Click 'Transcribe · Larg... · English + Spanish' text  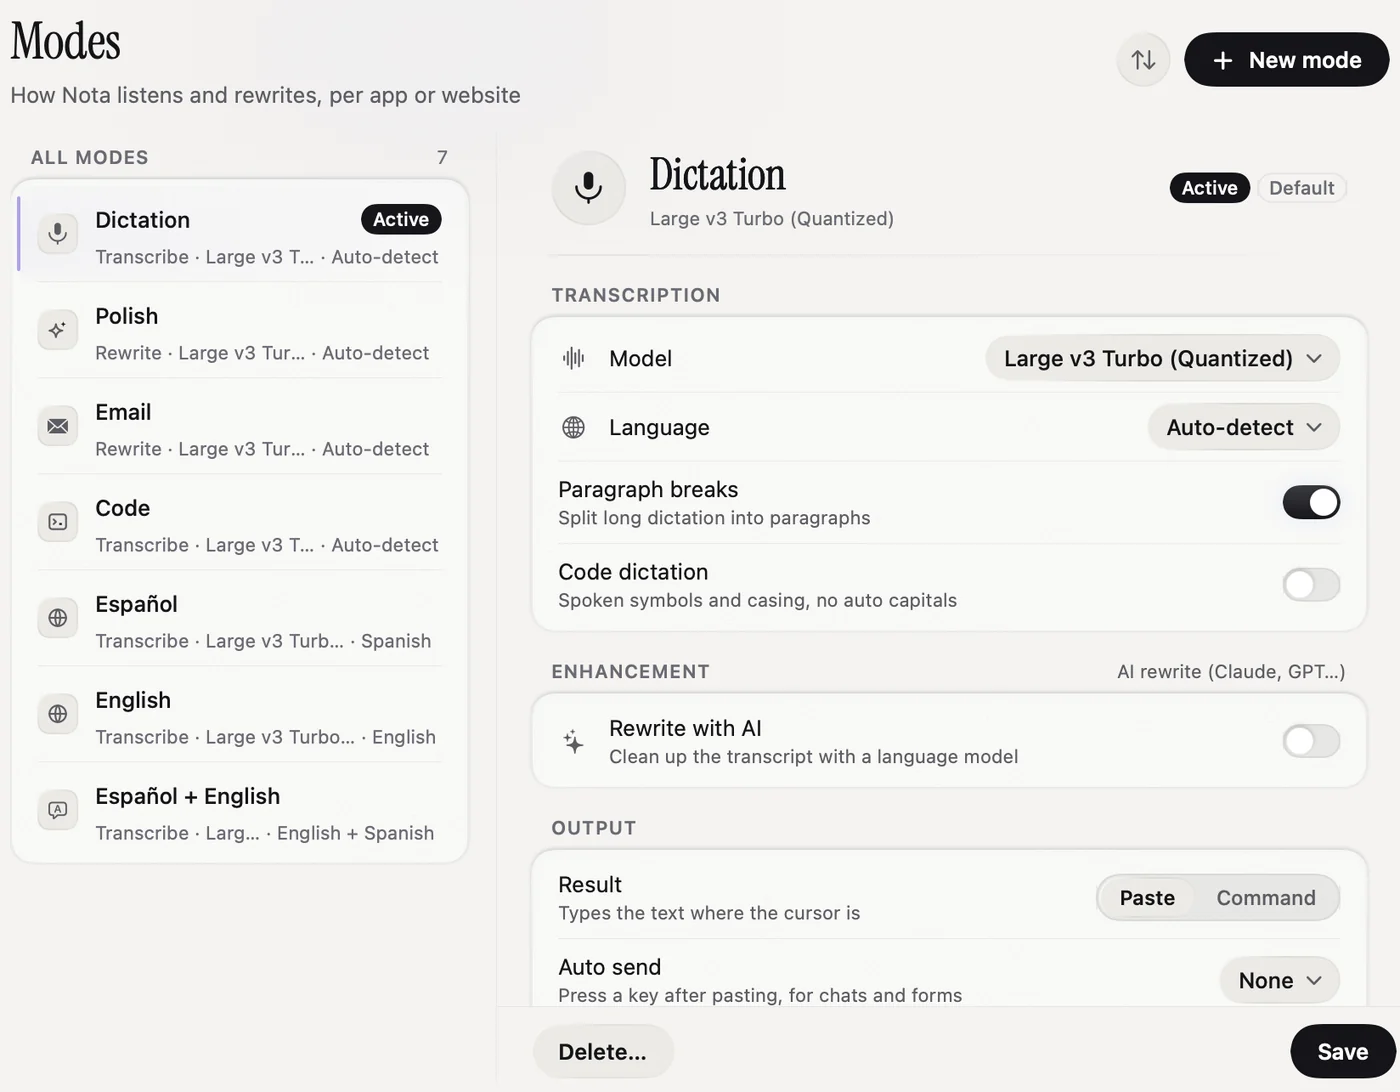pos(265,833)
